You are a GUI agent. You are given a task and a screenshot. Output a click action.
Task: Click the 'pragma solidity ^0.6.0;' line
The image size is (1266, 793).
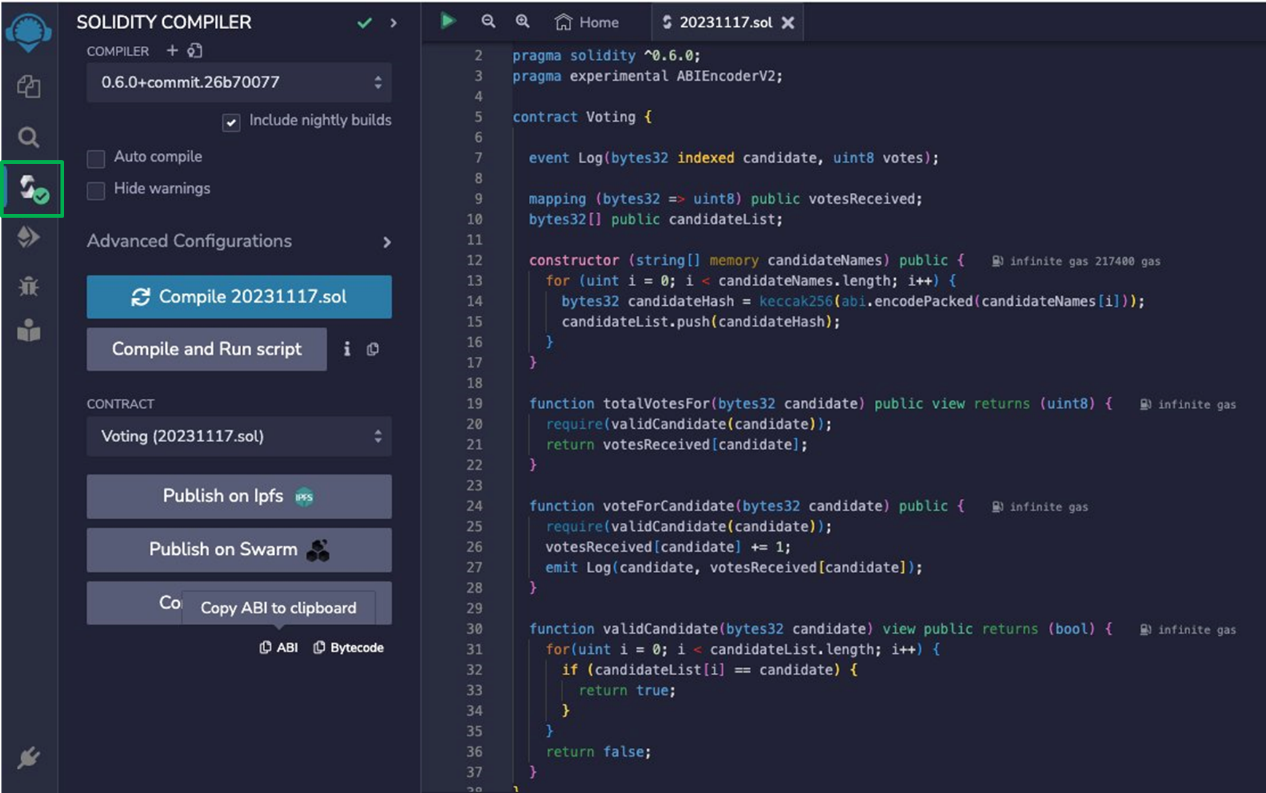click(607, 56)
